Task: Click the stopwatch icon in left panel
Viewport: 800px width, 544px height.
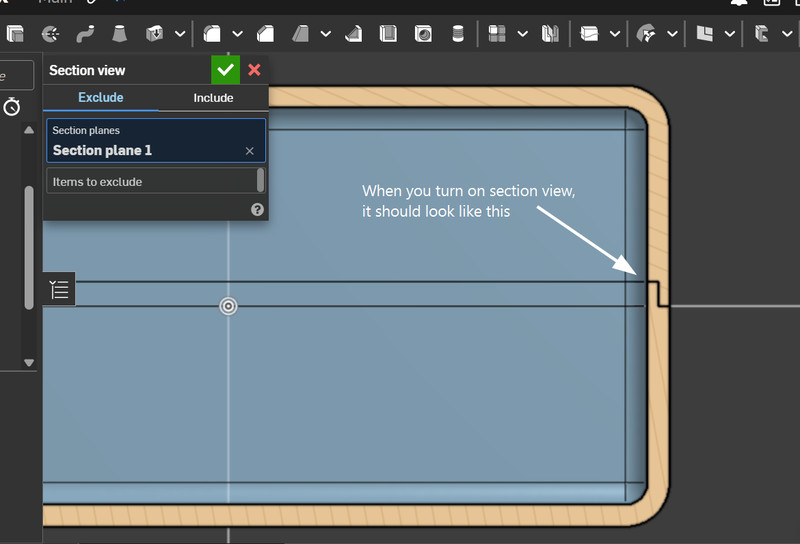Action: 12,107
